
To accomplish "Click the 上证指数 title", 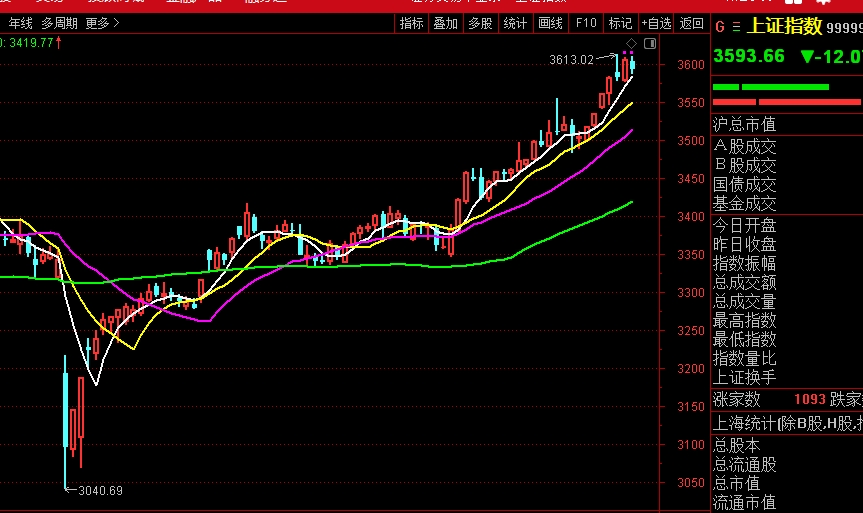I will pos(784,26).
